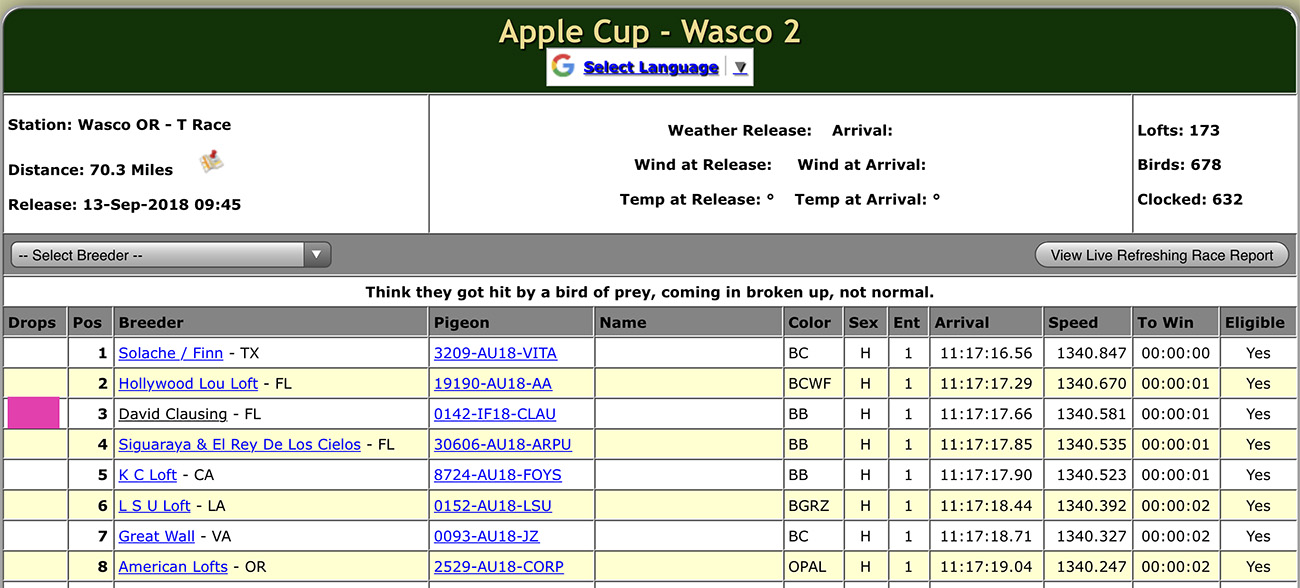Open Siguaraya & El Rey De Los Cielos link
This screenshot has width=1300, height=588.
240,444
